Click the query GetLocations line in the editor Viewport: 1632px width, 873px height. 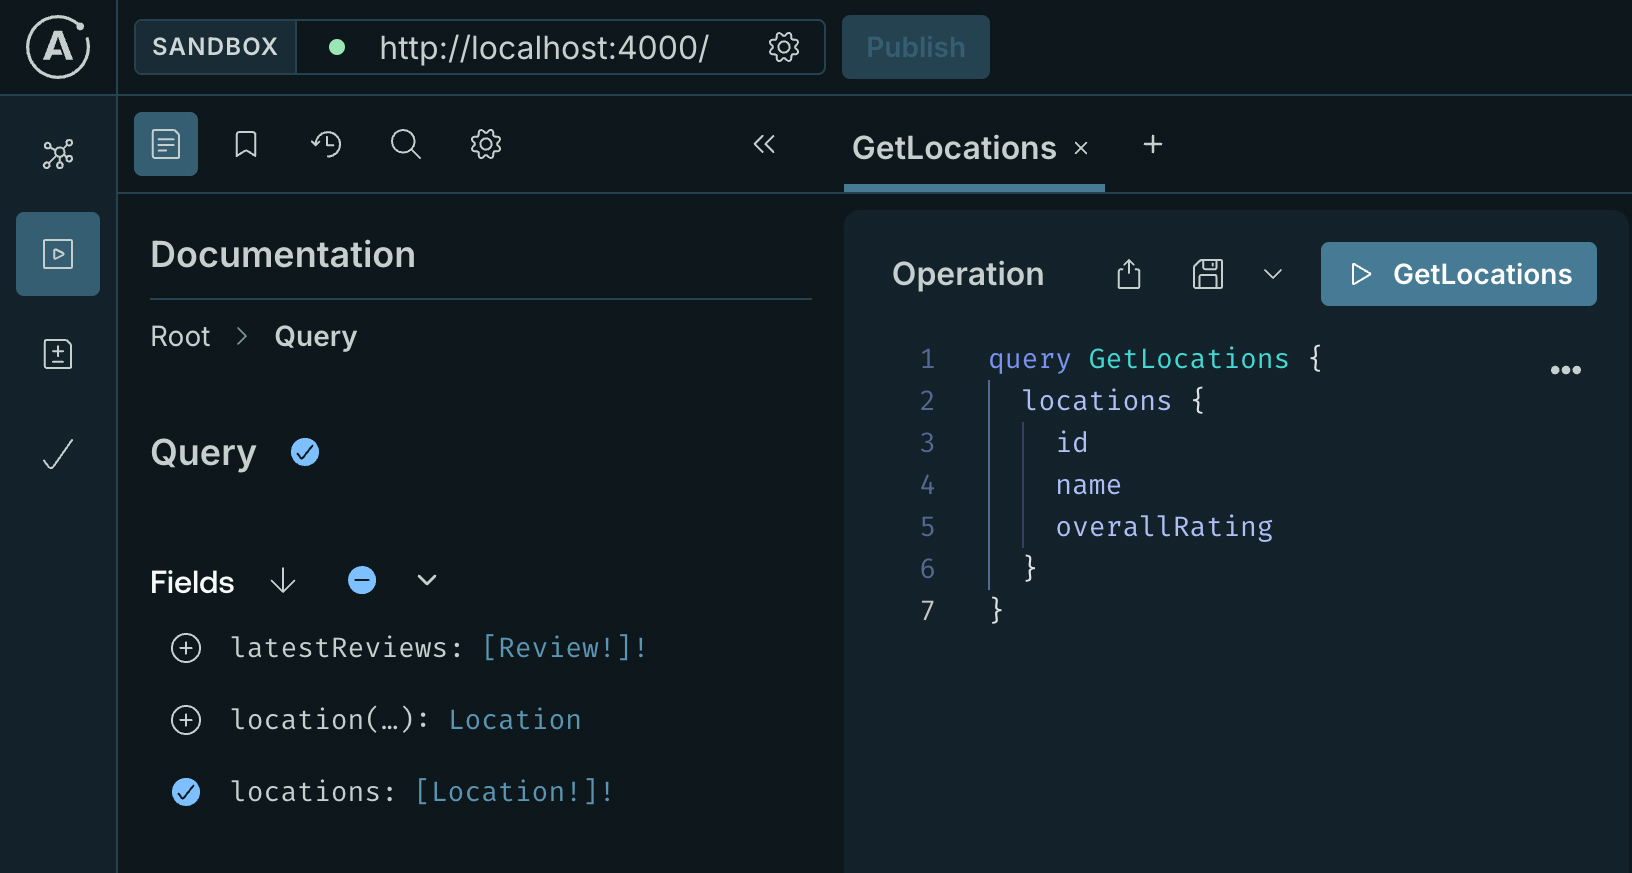click(x=1155, y=359)
